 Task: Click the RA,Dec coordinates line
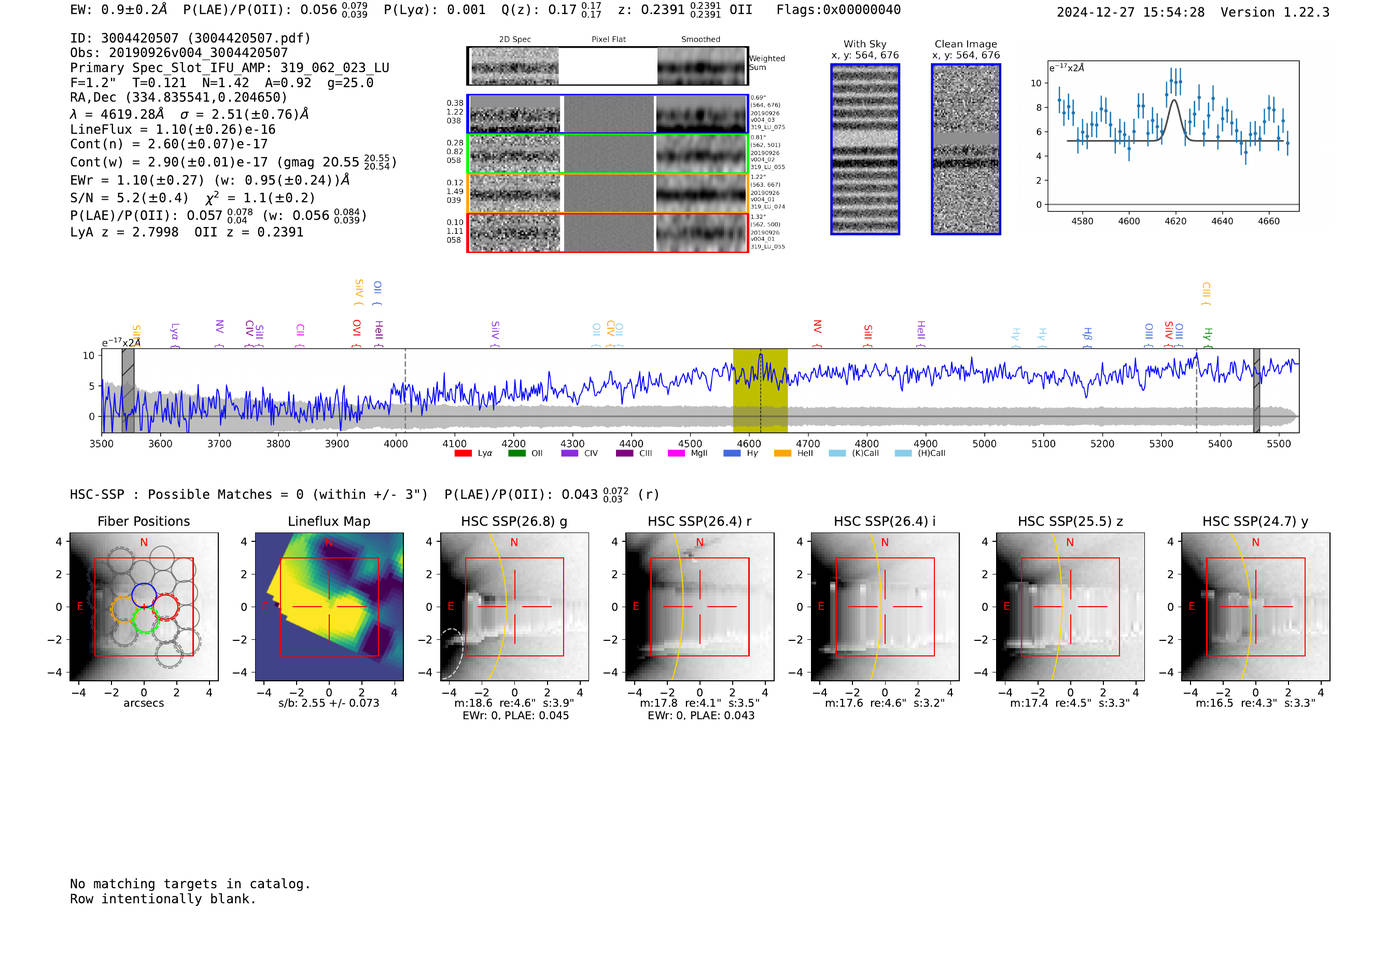pyautogui.click(x=178, y=98)
